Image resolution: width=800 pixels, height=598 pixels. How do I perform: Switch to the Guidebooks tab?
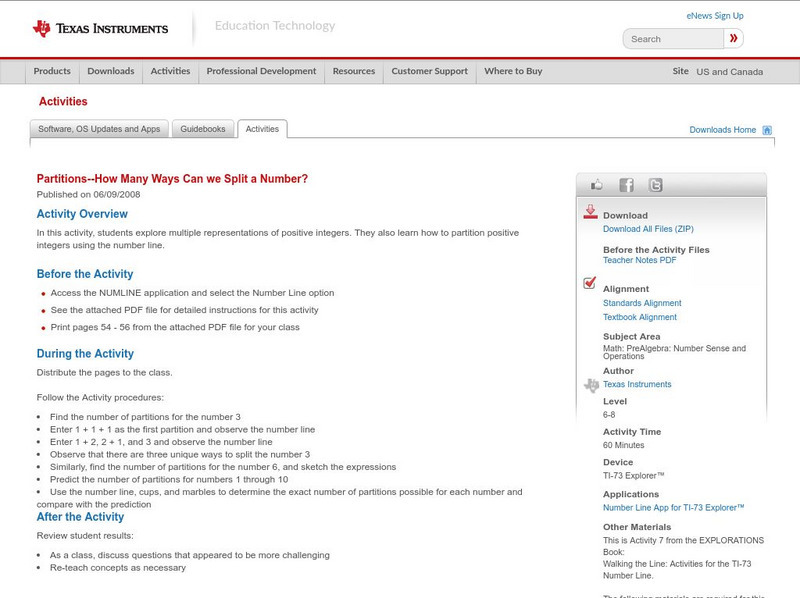click(203, 129)
